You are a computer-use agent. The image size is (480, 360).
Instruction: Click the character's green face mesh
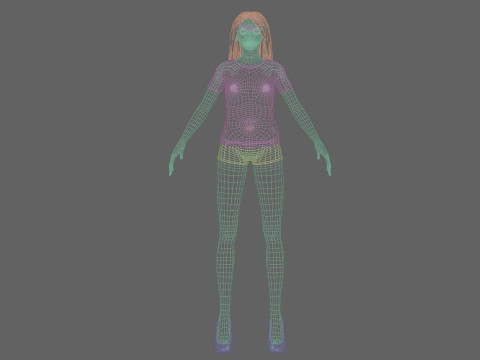pyautogui.click(x=250, y=36)
